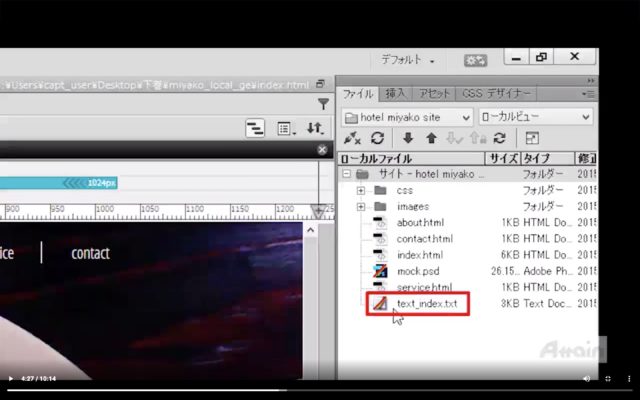
Task: Click the connect to remote server icon
Action: [x=352, y=138]
